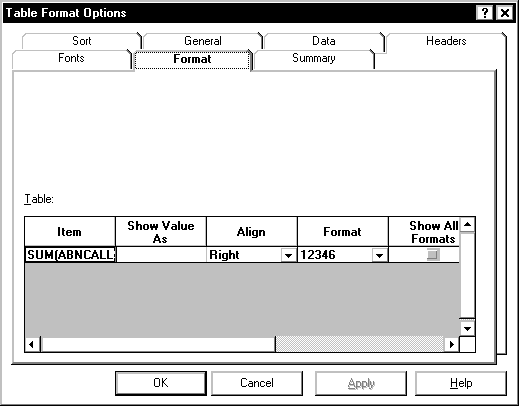Click the left arrow of the horizontal scrollbar
Image resolution: width=519 pixels, height=406 pixels.
point(32,344)
